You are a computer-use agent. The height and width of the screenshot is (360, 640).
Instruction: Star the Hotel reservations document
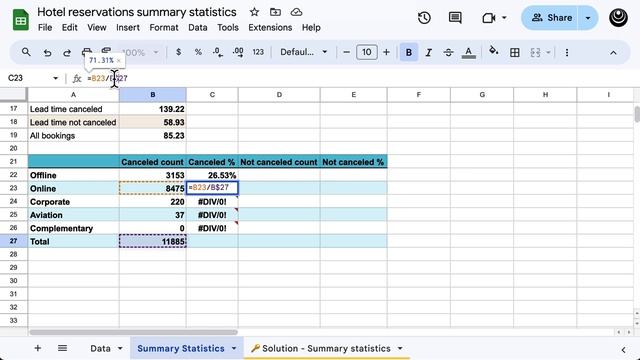[x=254, y=12]
